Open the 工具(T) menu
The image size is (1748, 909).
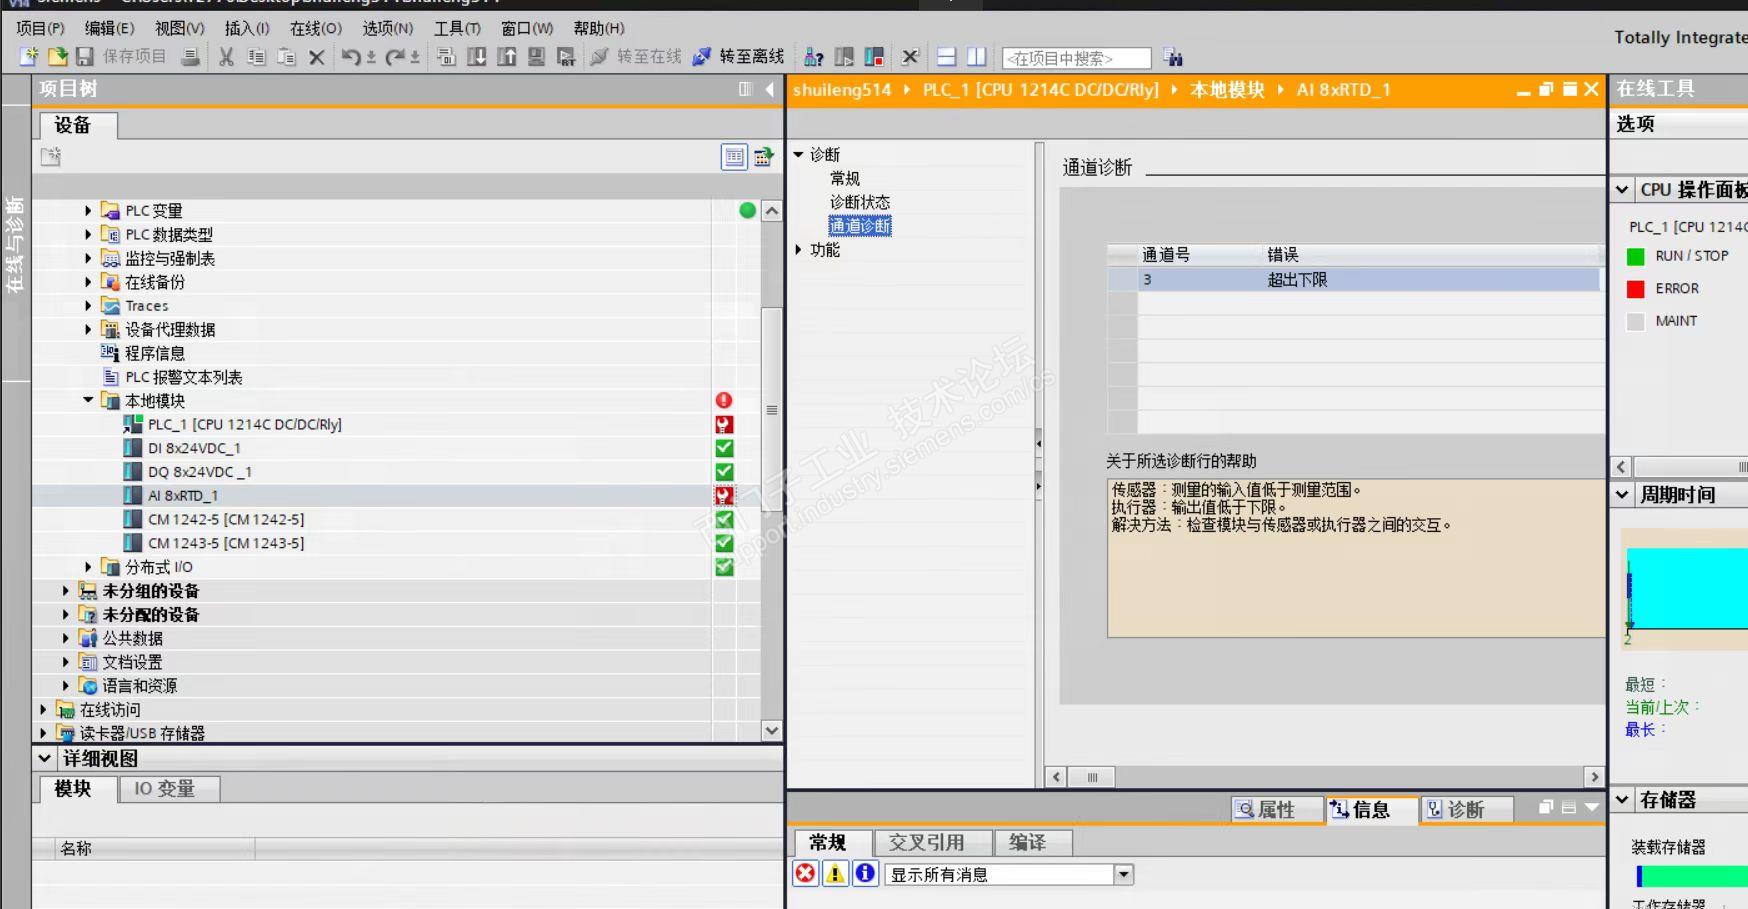pyautogui.click(x=457, y=28)
